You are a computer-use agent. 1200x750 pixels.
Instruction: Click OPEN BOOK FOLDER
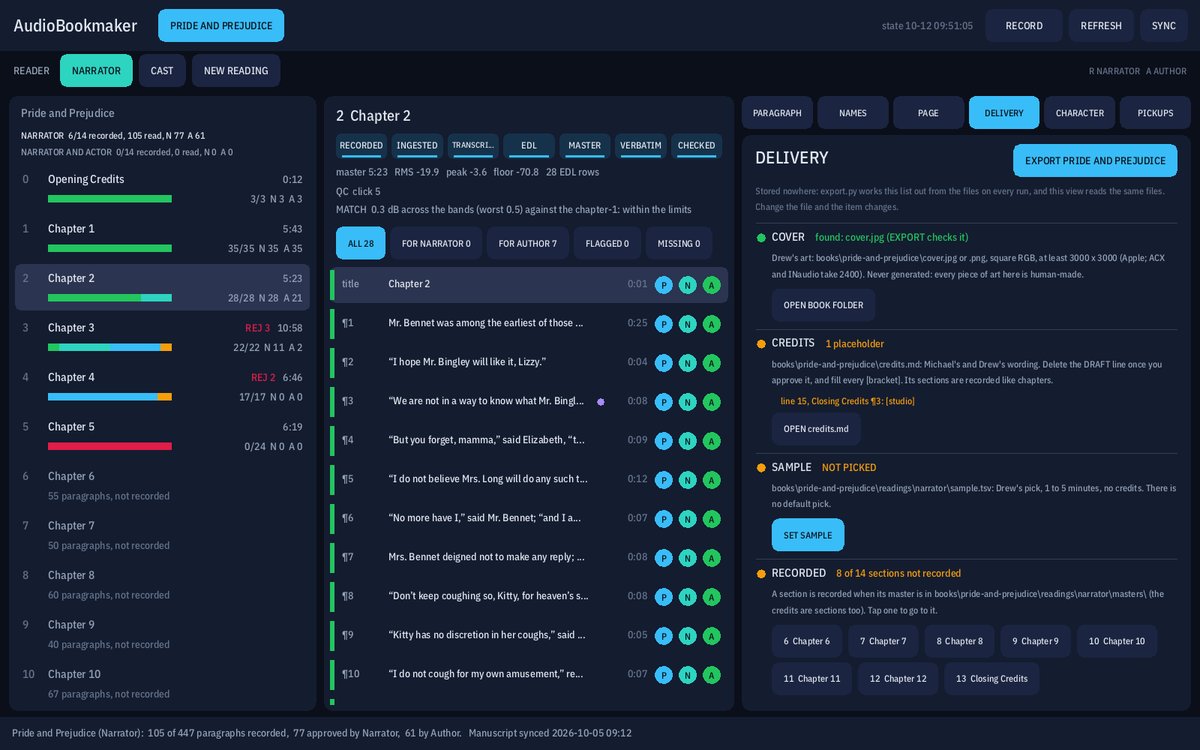tap(824, 306)
